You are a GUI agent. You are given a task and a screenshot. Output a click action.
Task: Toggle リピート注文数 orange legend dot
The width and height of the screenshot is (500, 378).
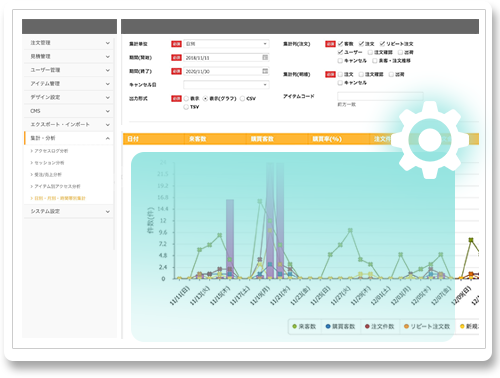406,326
